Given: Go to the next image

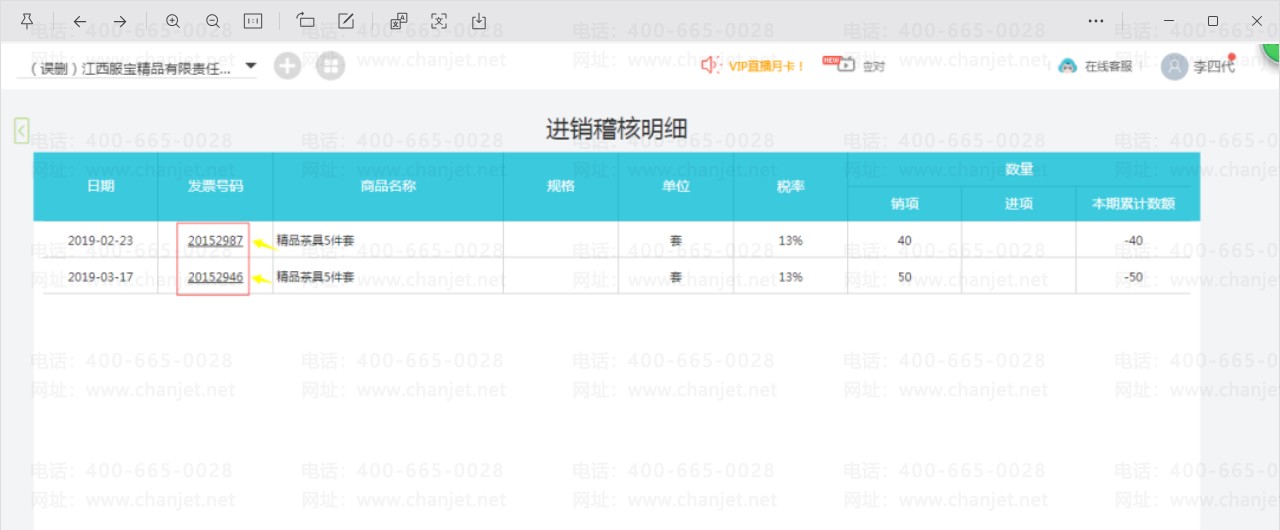Looking at the screenshot, I should (x=120, y=21).
